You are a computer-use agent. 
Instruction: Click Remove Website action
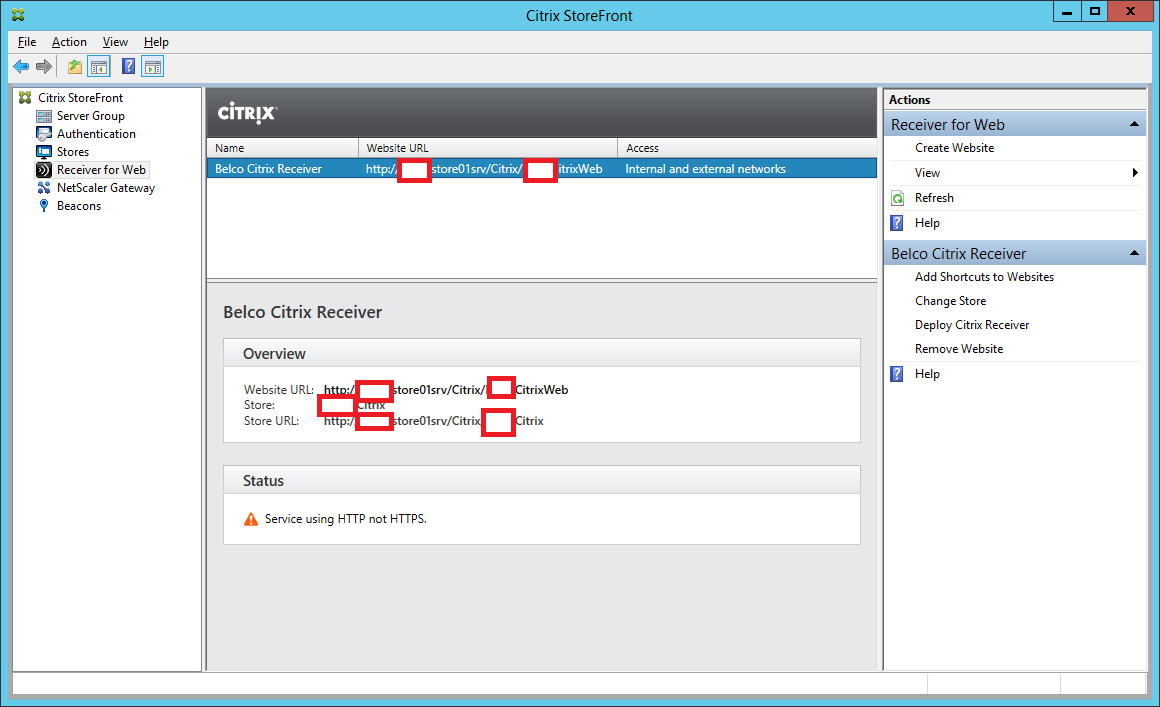tap(959, 349)
